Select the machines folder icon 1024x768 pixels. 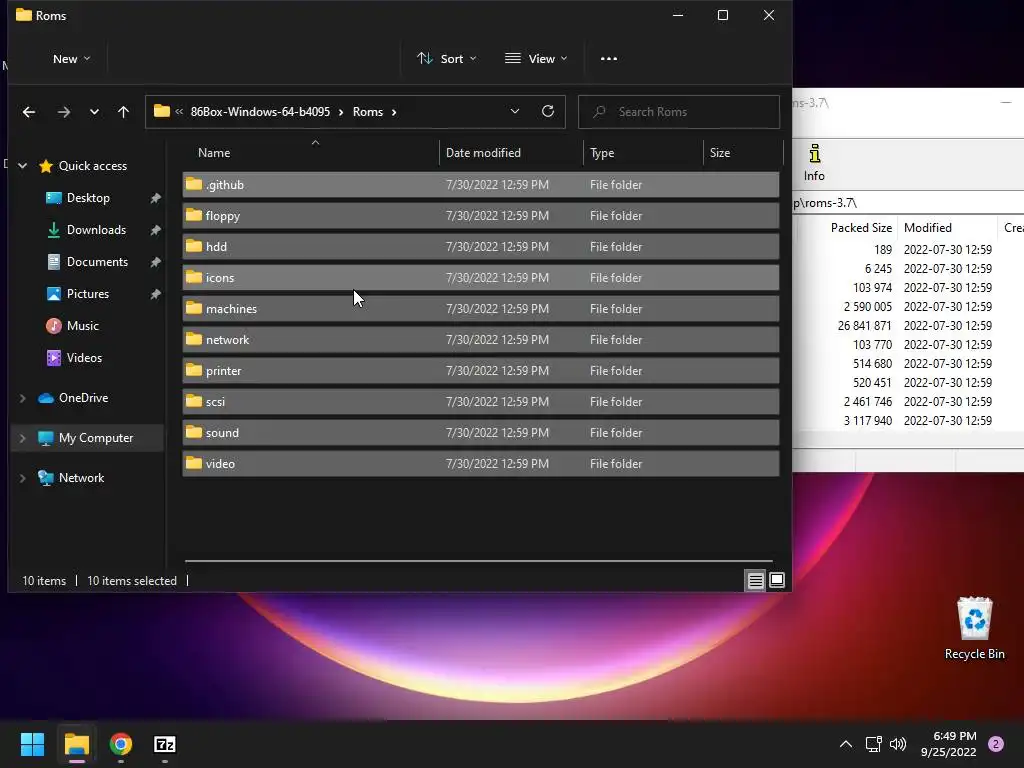click(x=193, y=308)
